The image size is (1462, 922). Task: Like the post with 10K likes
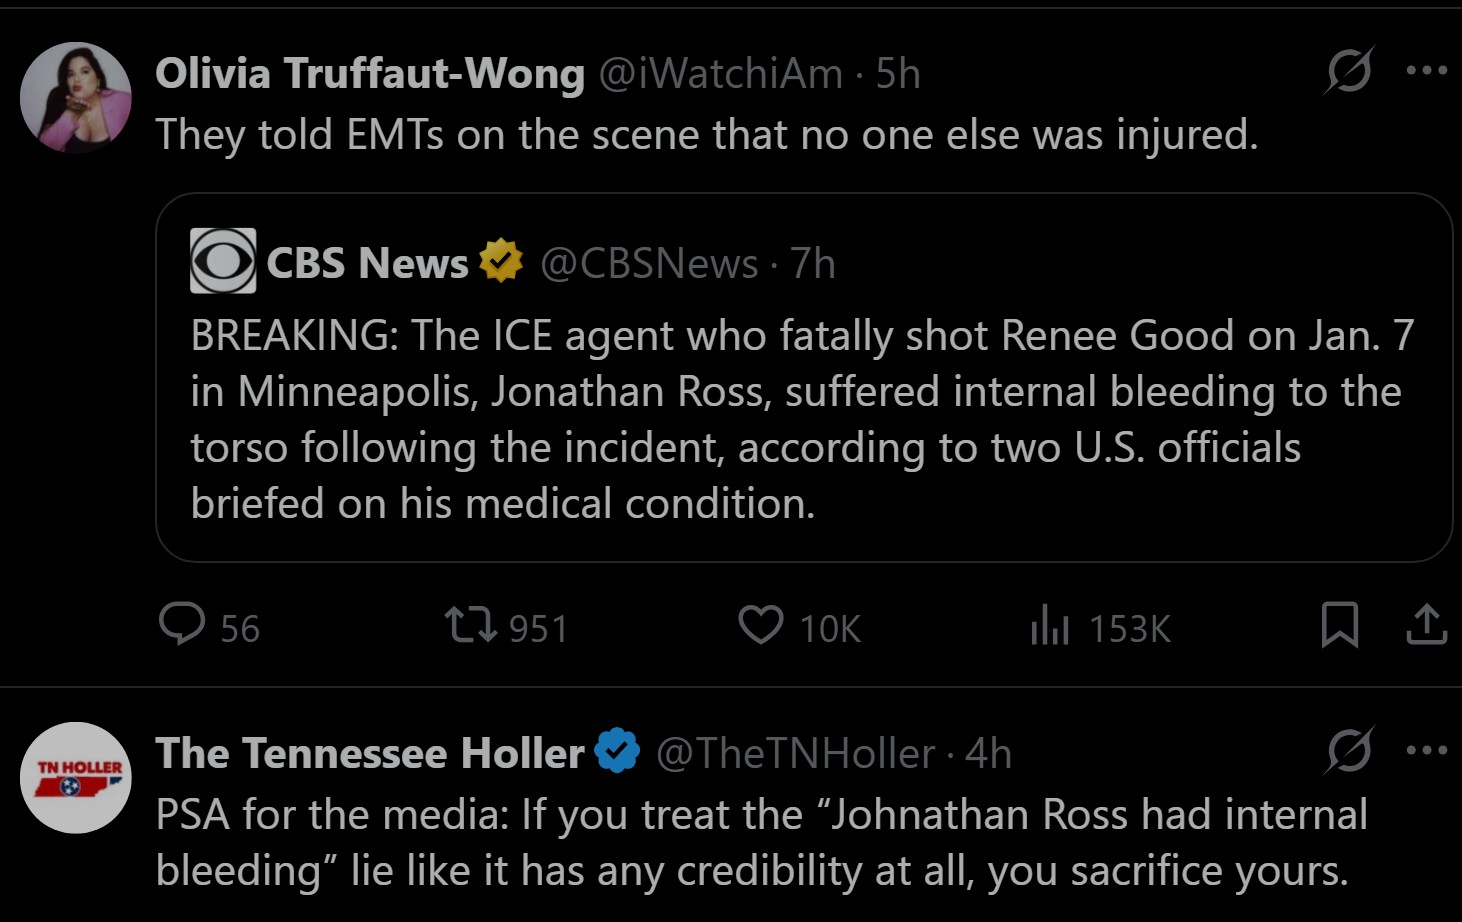click(761, 626)
